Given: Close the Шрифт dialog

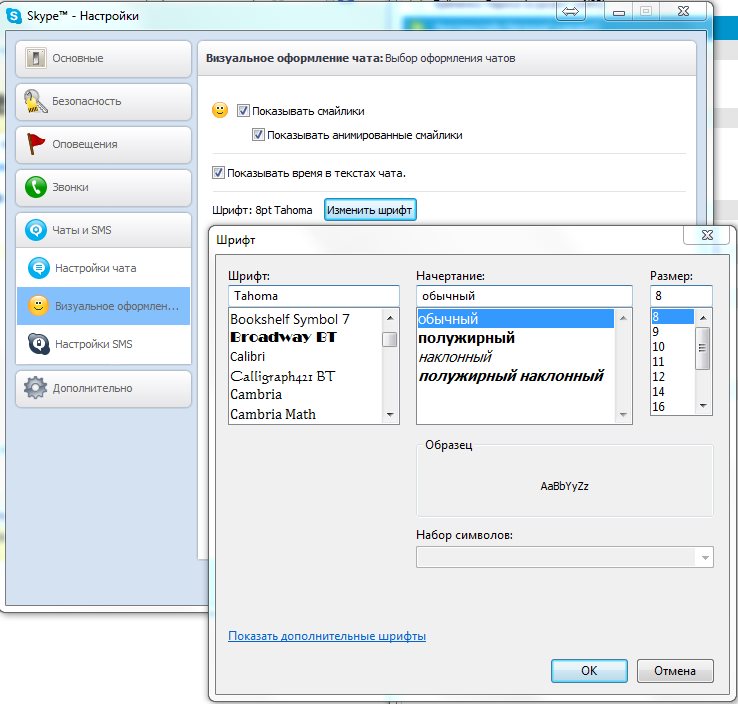Looking at the screenshot, I should pyautogui.click(x=707, y=235).
